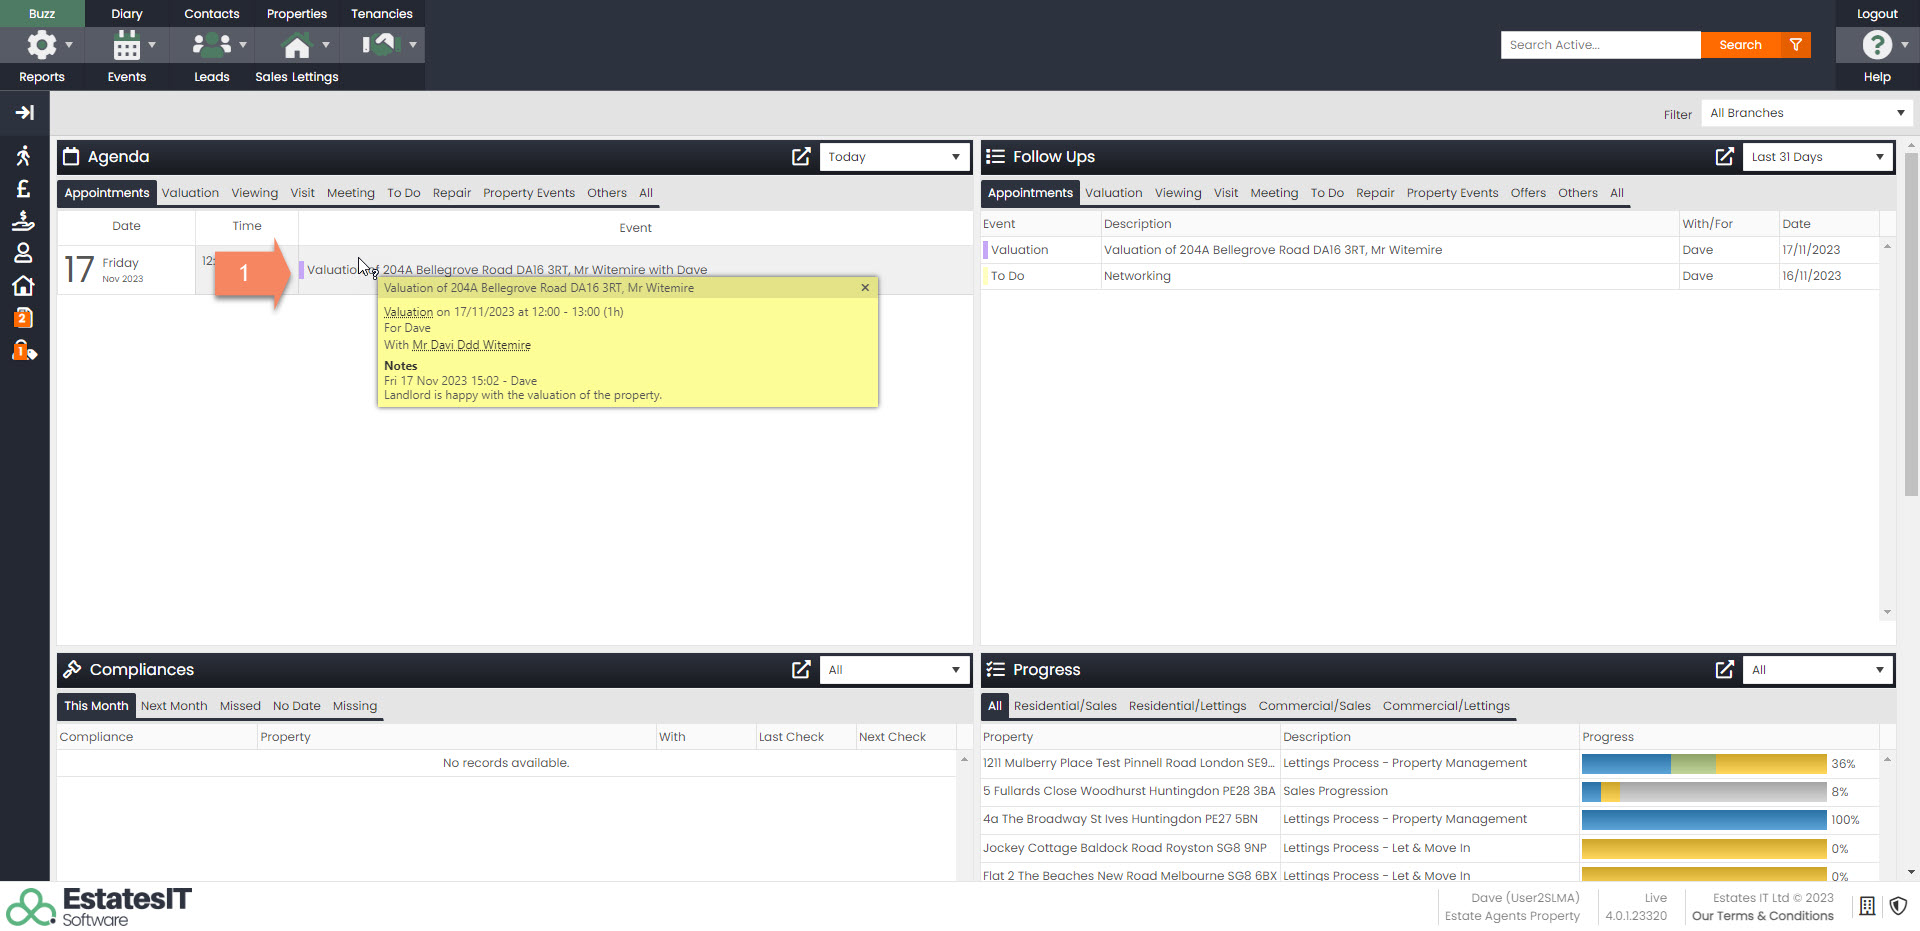Expand the left sidebar with arrow icon
Screen dimensions: 1920x931
[24, 113]
